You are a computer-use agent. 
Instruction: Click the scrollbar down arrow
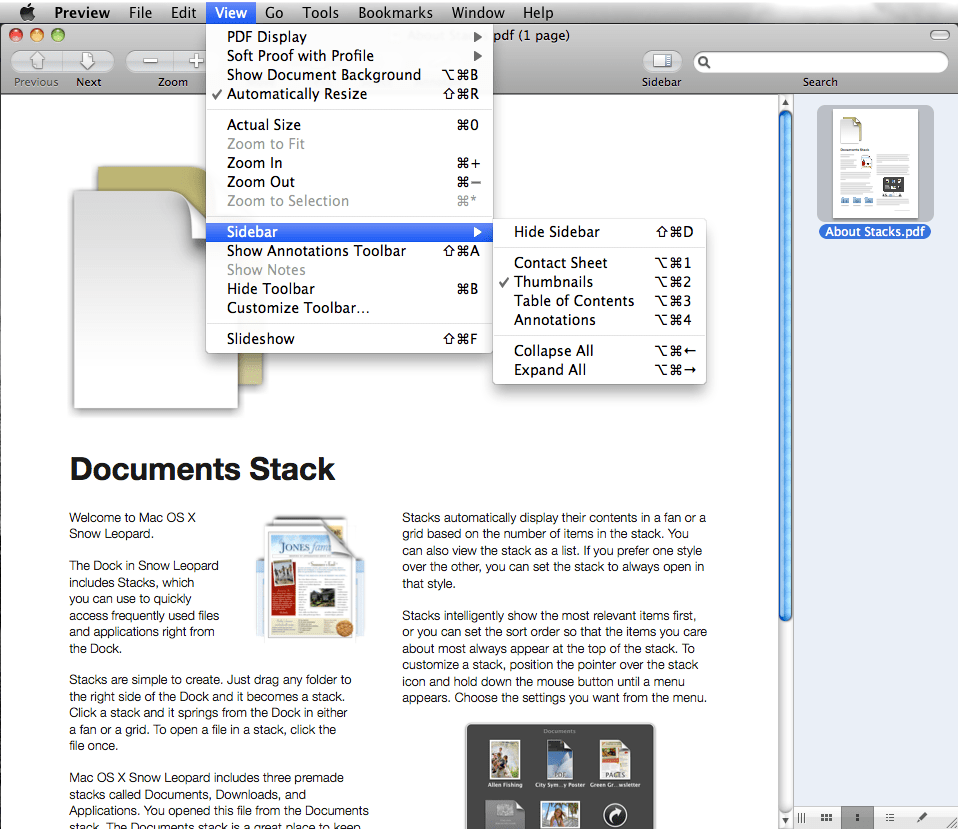tap(786, 820)
